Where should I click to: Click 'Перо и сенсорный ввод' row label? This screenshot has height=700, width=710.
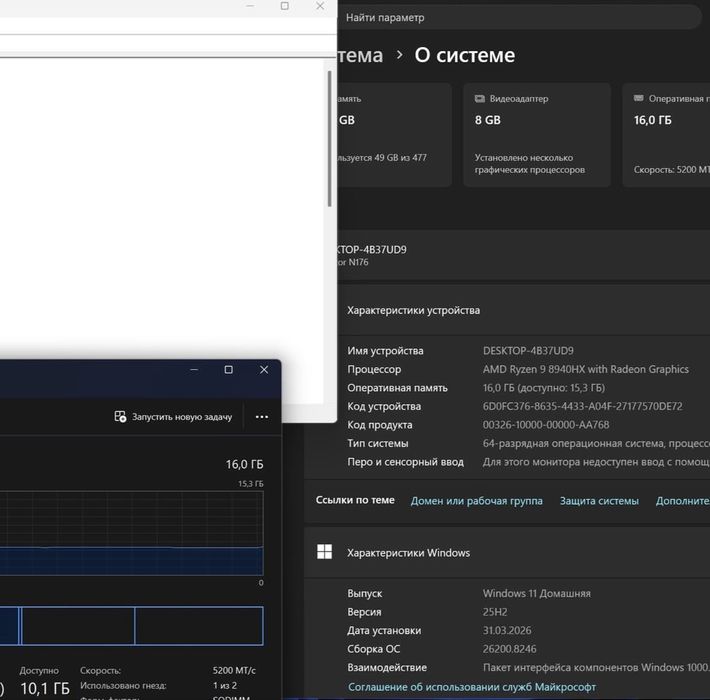pos(405,462)
